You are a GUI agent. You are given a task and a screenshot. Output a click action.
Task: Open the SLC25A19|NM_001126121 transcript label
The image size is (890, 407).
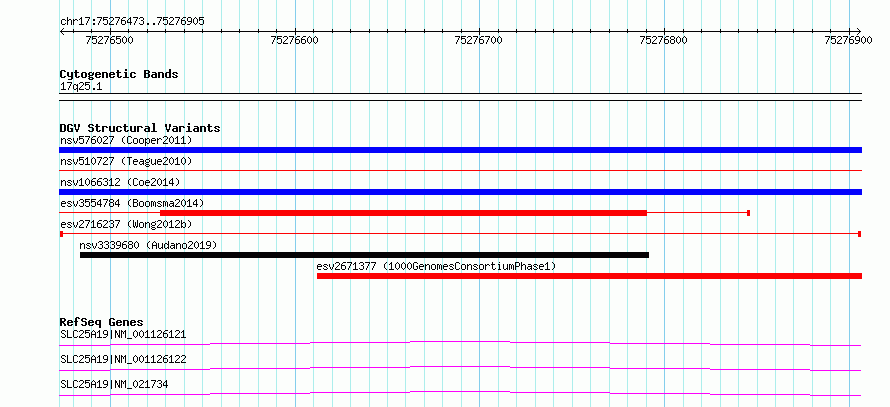tap(123, 334)
